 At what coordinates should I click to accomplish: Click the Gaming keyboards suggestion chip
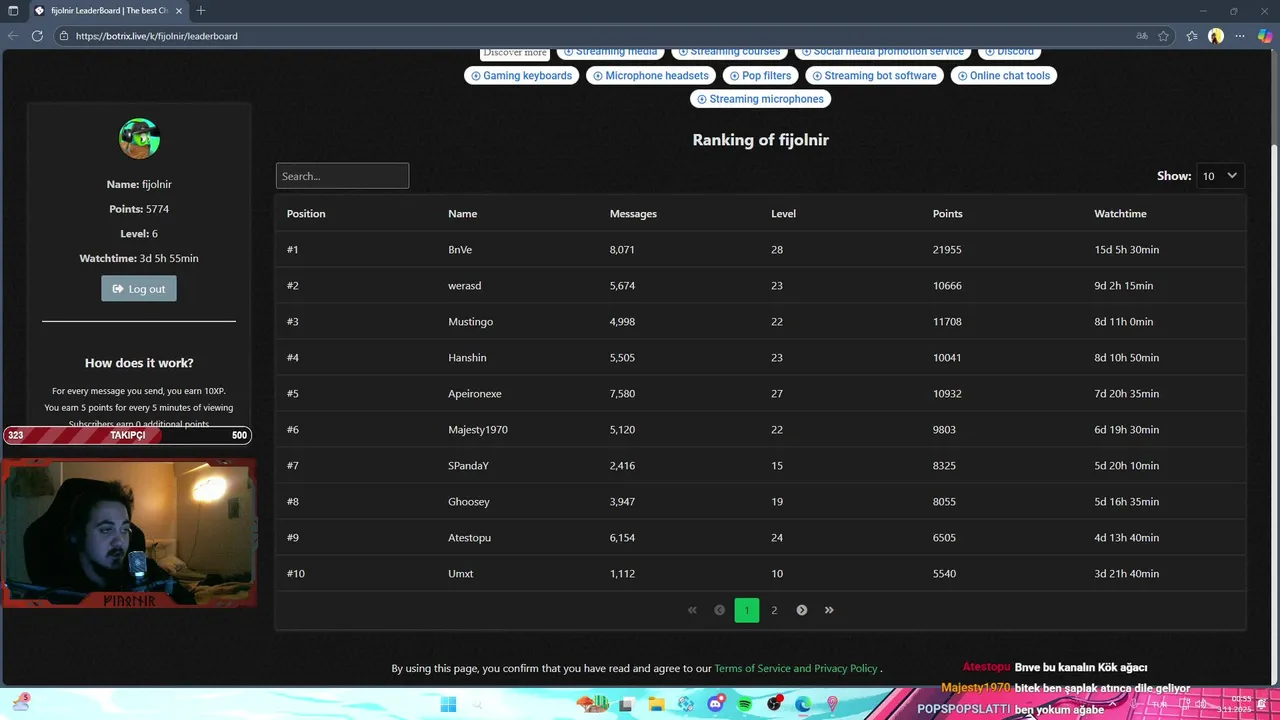pos(522,76)
